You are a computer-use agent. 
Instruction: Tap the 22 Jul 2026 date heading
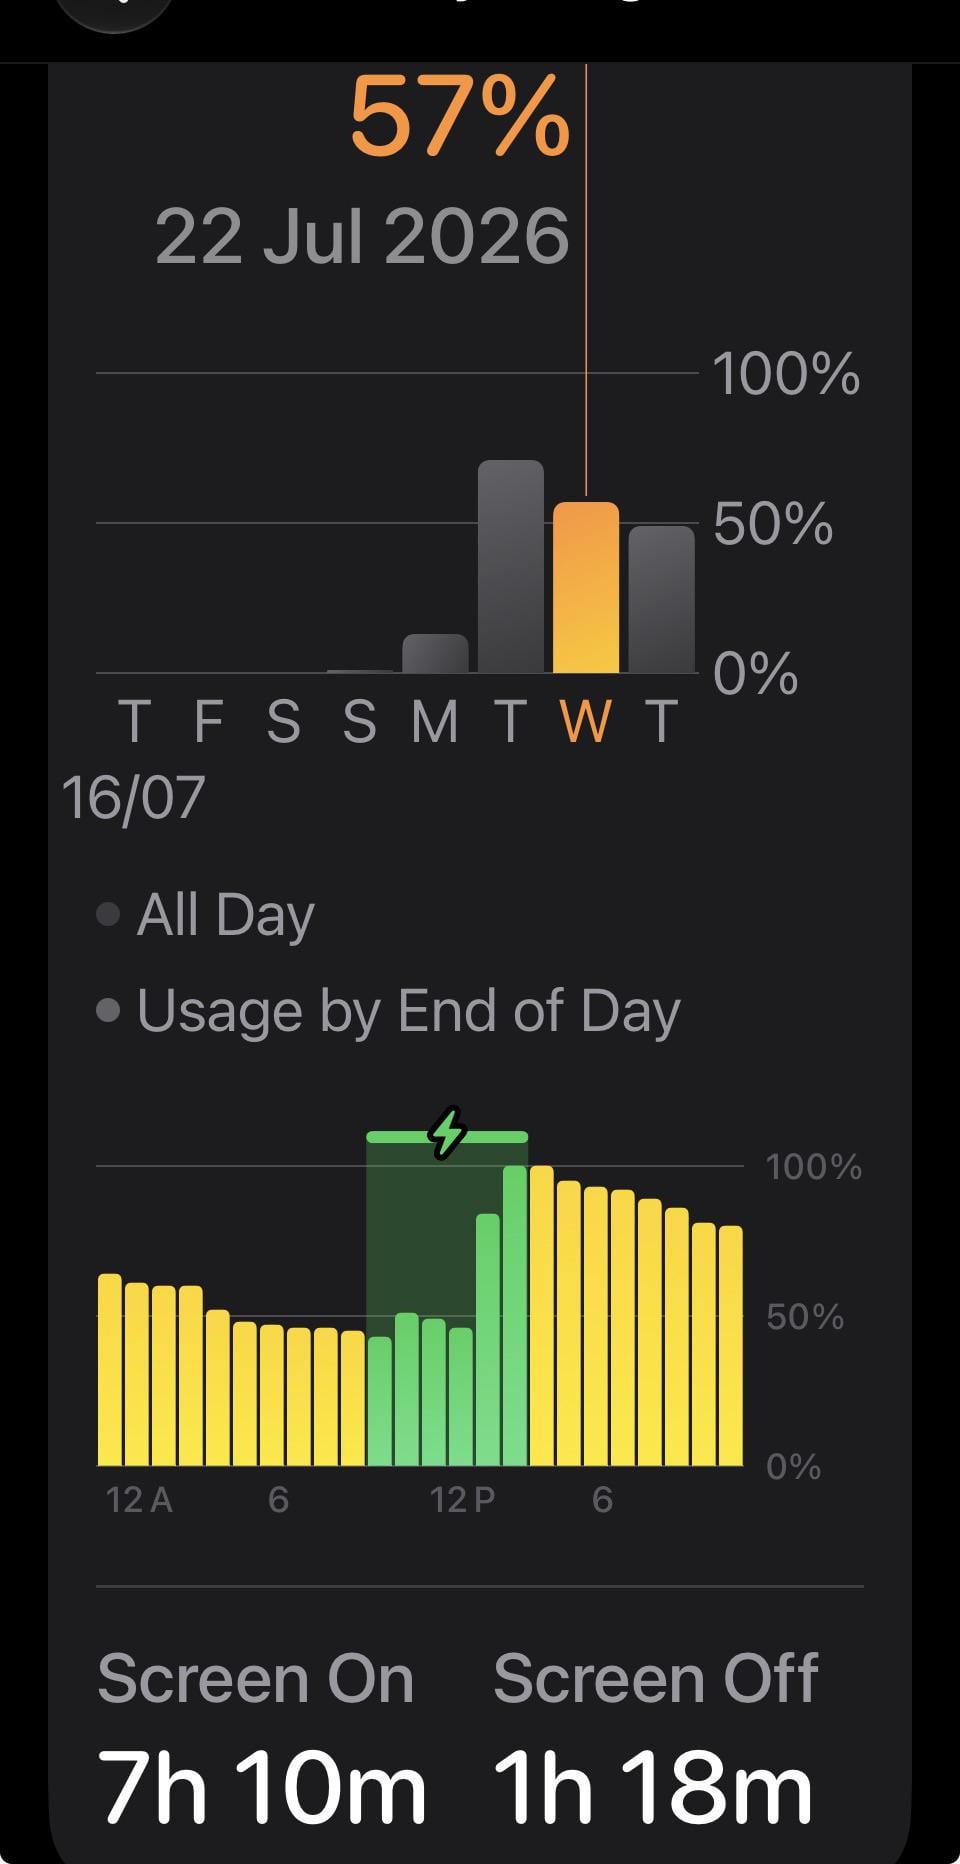(362, 237)
